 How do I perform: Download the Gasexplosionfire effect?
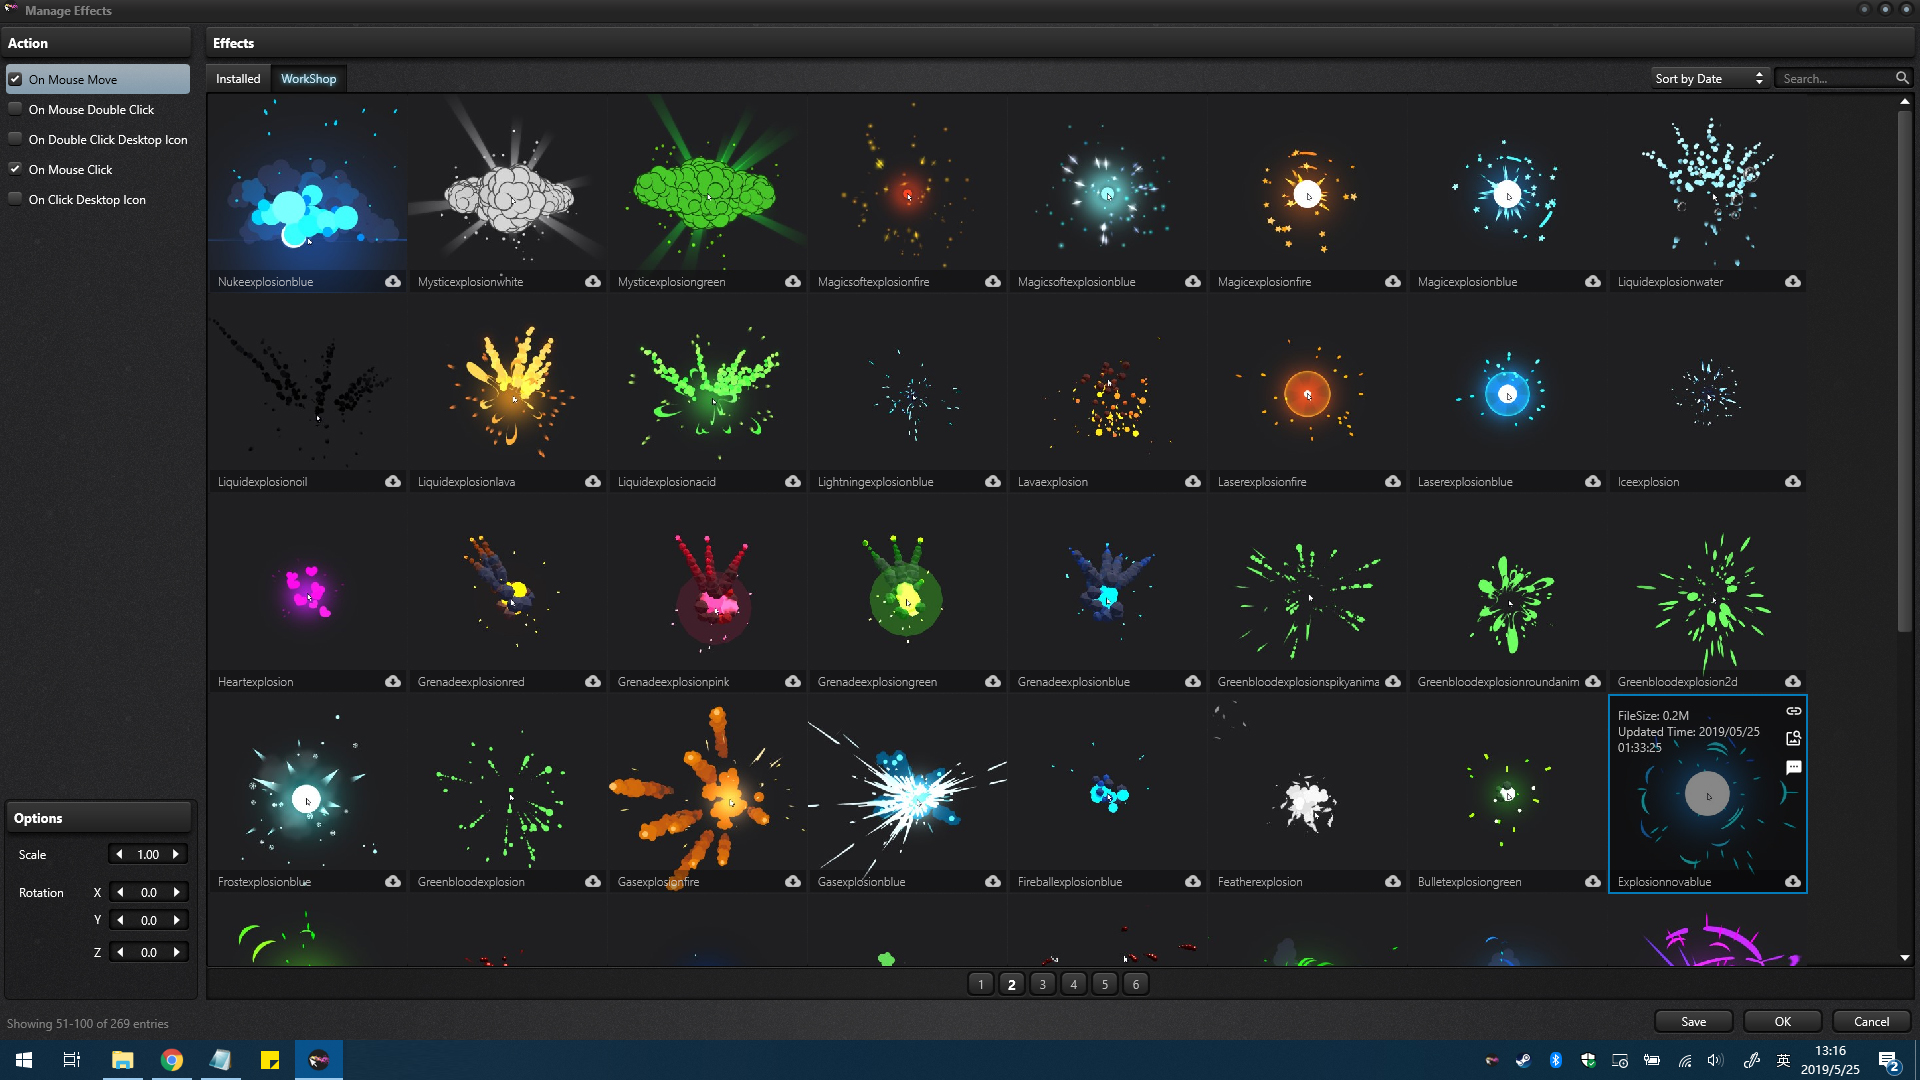pos(792,882)
